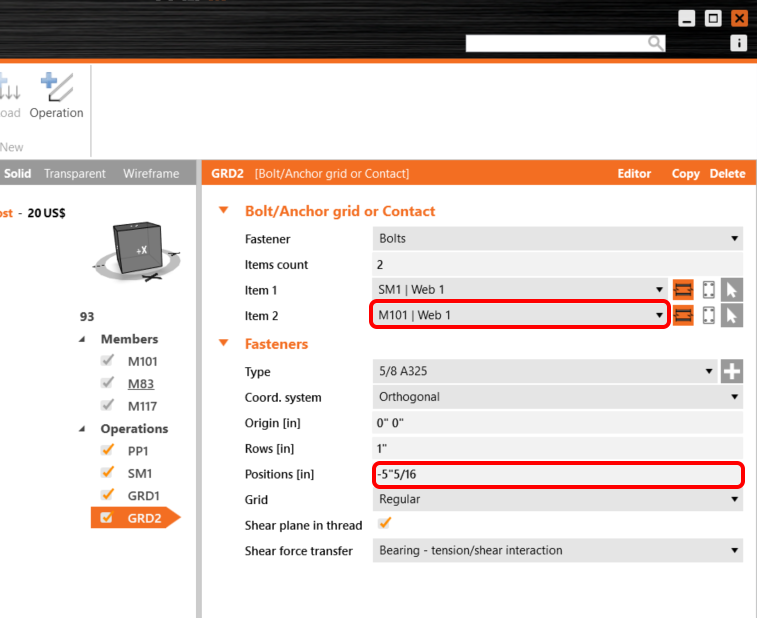Viewport: 757px width, 618px height.
Task: Click the Delete button
Action: coord(727,173)
